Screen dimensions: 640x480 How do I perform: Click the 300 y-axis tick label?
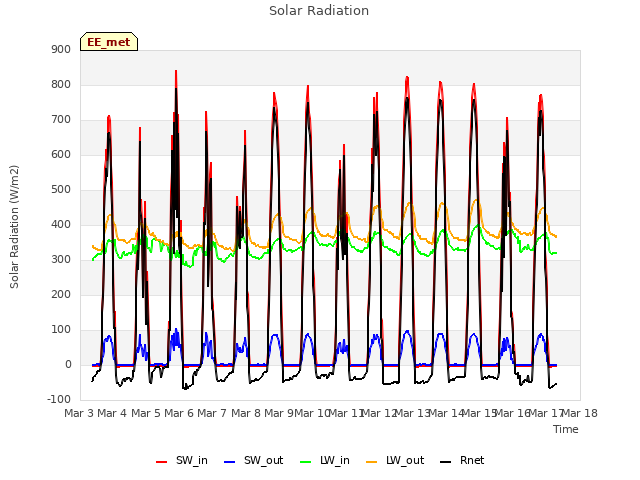61,260
